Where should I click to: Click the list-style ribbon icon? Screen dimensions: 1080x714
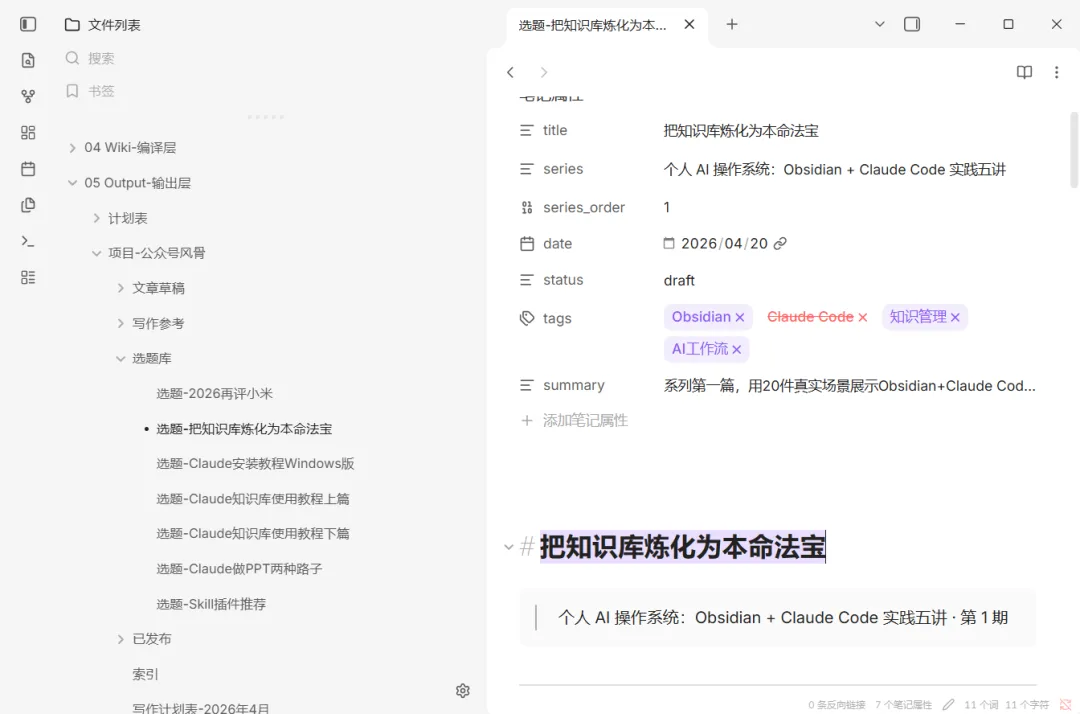[x=28, y=277]
